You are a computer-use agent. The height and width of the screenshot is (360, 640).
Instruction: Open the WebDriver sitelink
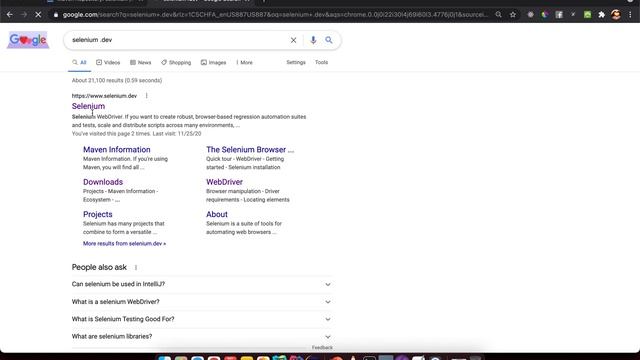[x=224, y=182]
